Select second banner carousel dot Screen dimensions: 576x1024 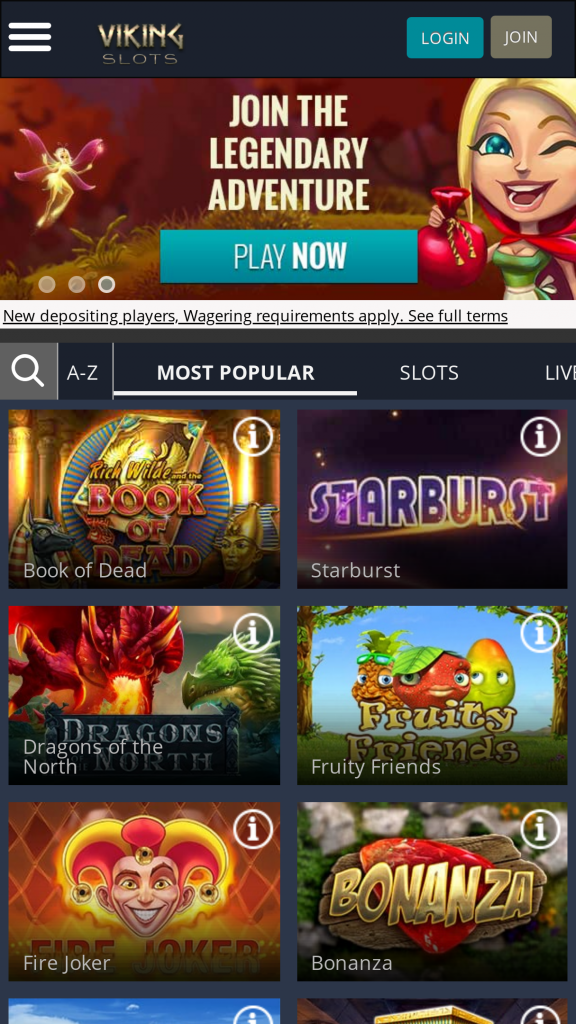click(76, 284)
